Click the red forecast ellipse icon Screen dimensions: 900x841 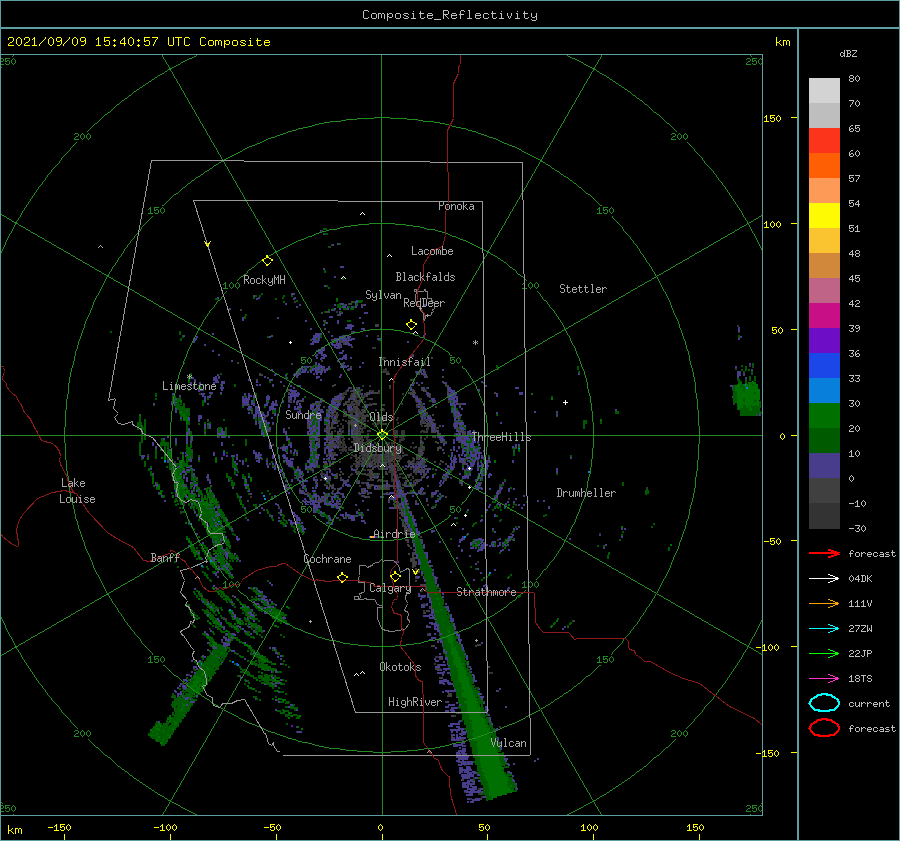(x=824, y=728)
